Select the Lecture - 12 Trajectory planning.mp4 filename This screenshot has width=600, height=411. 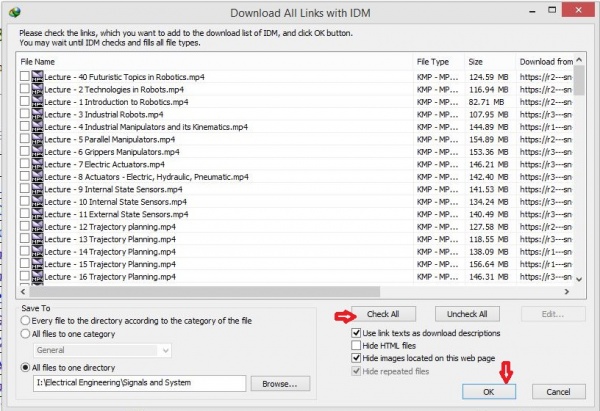point(110,227)
